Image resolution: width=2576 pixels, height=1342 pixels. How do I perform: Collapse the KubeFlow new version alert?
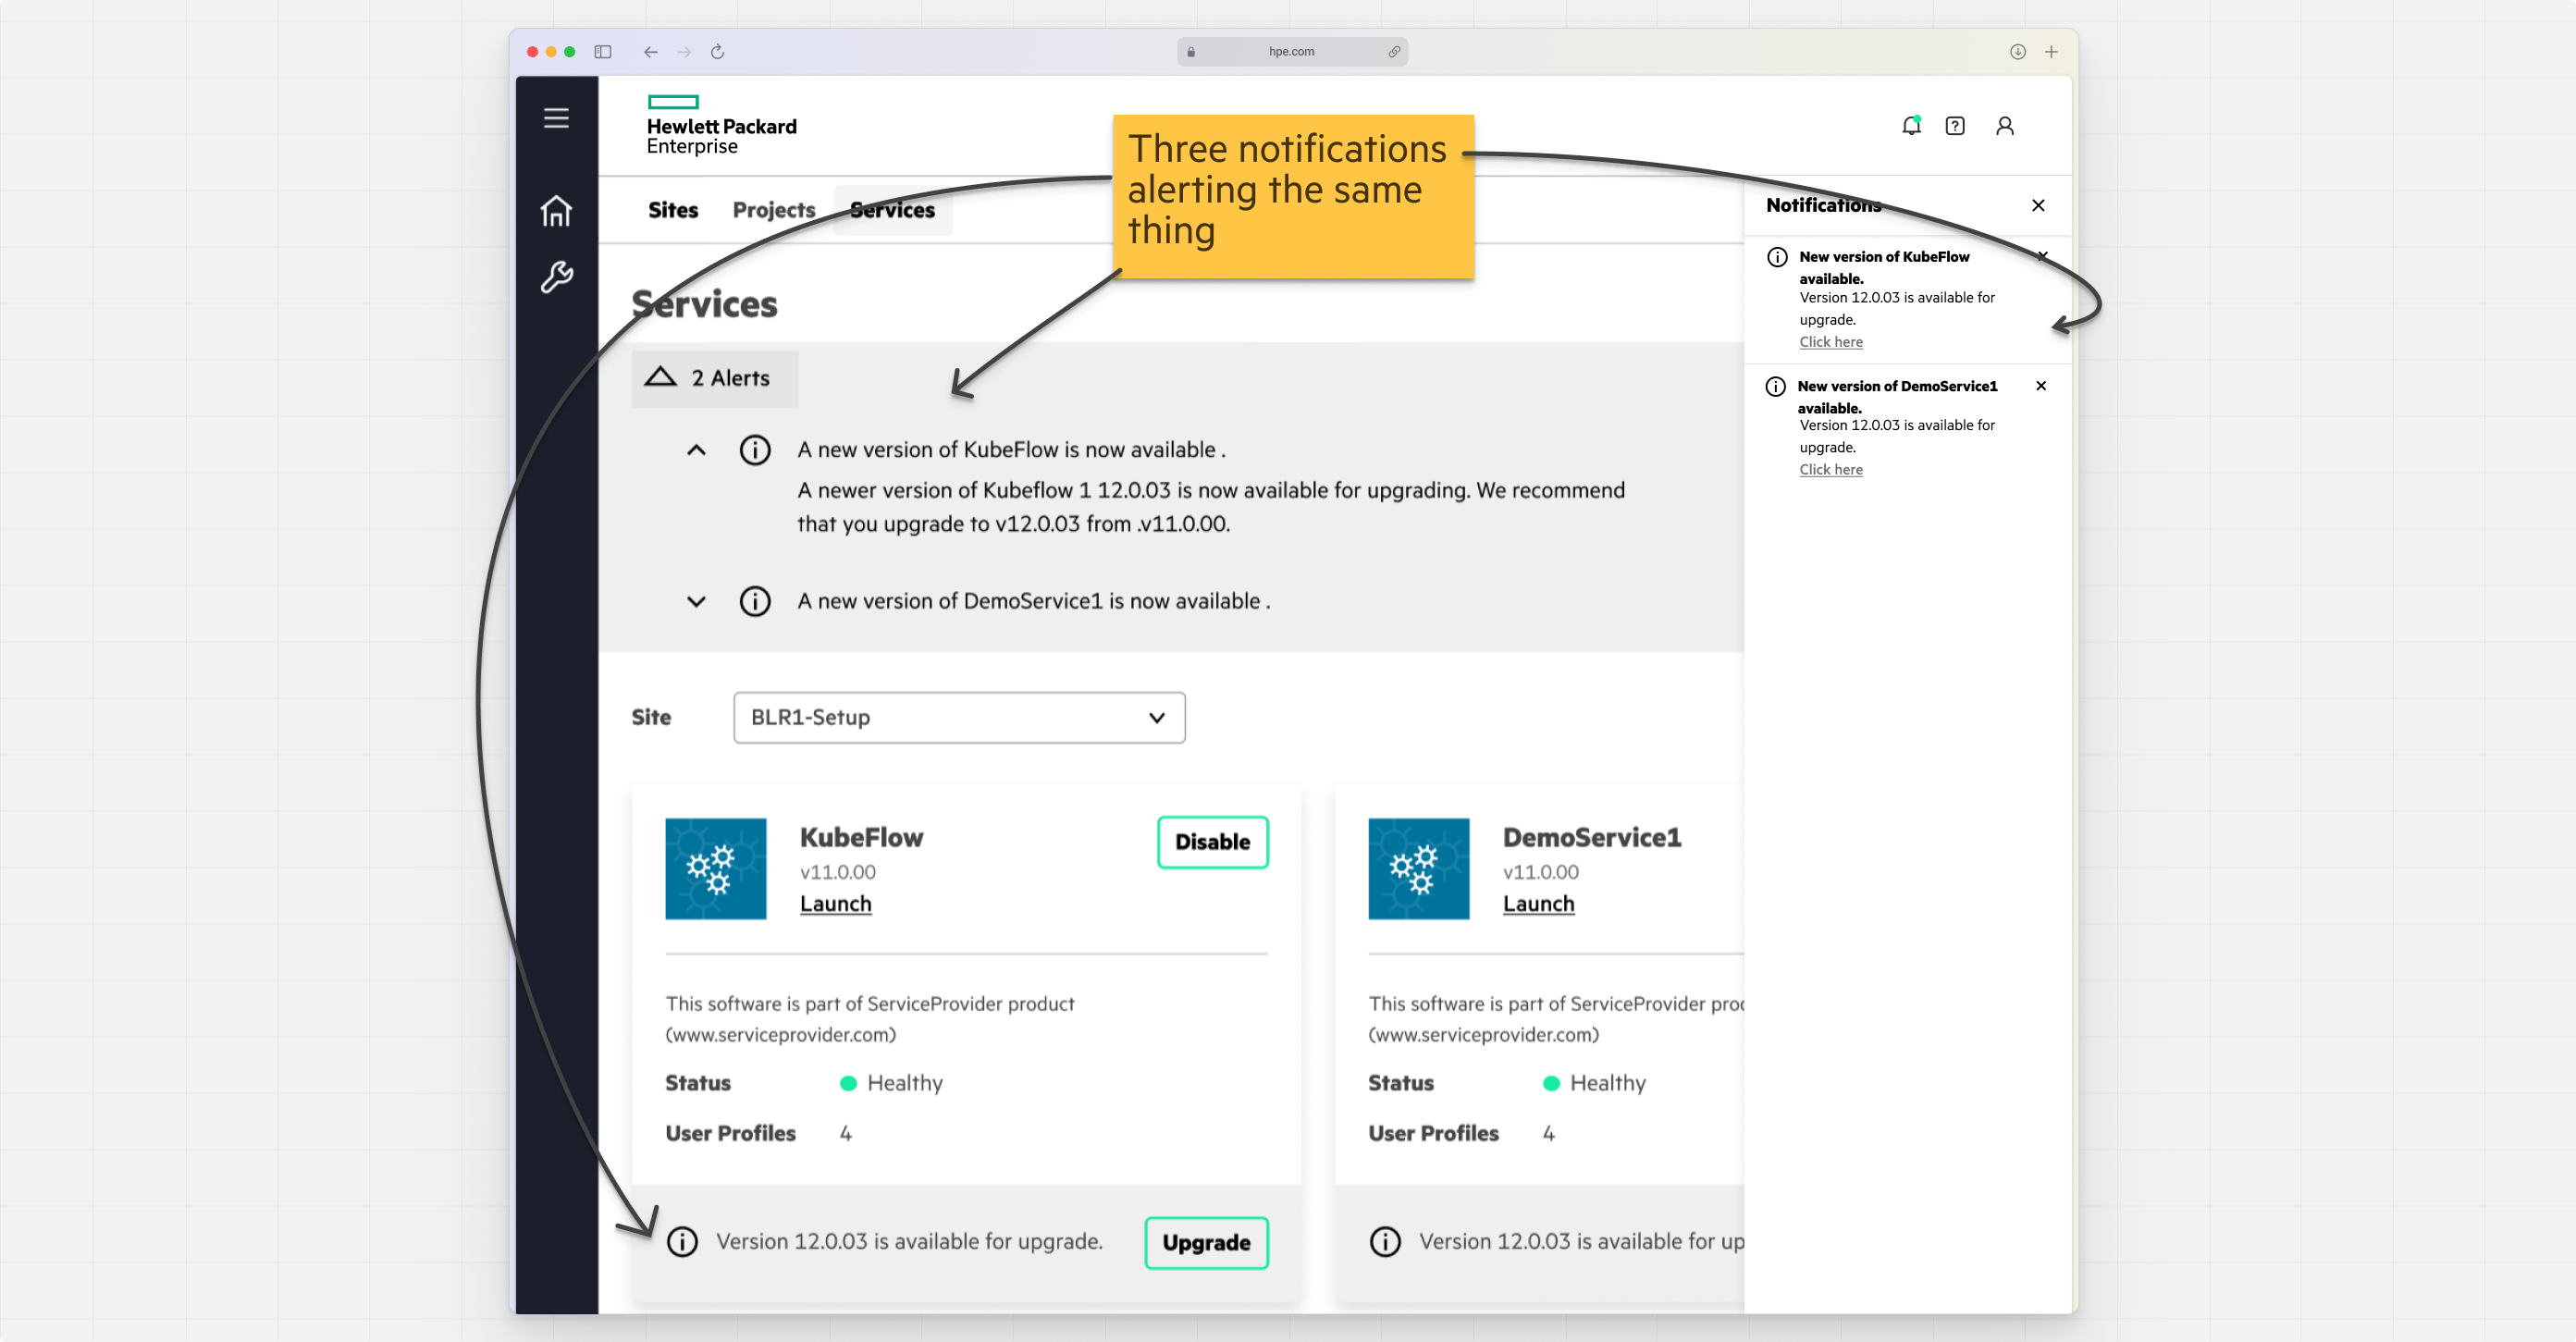tap(696, 450)
